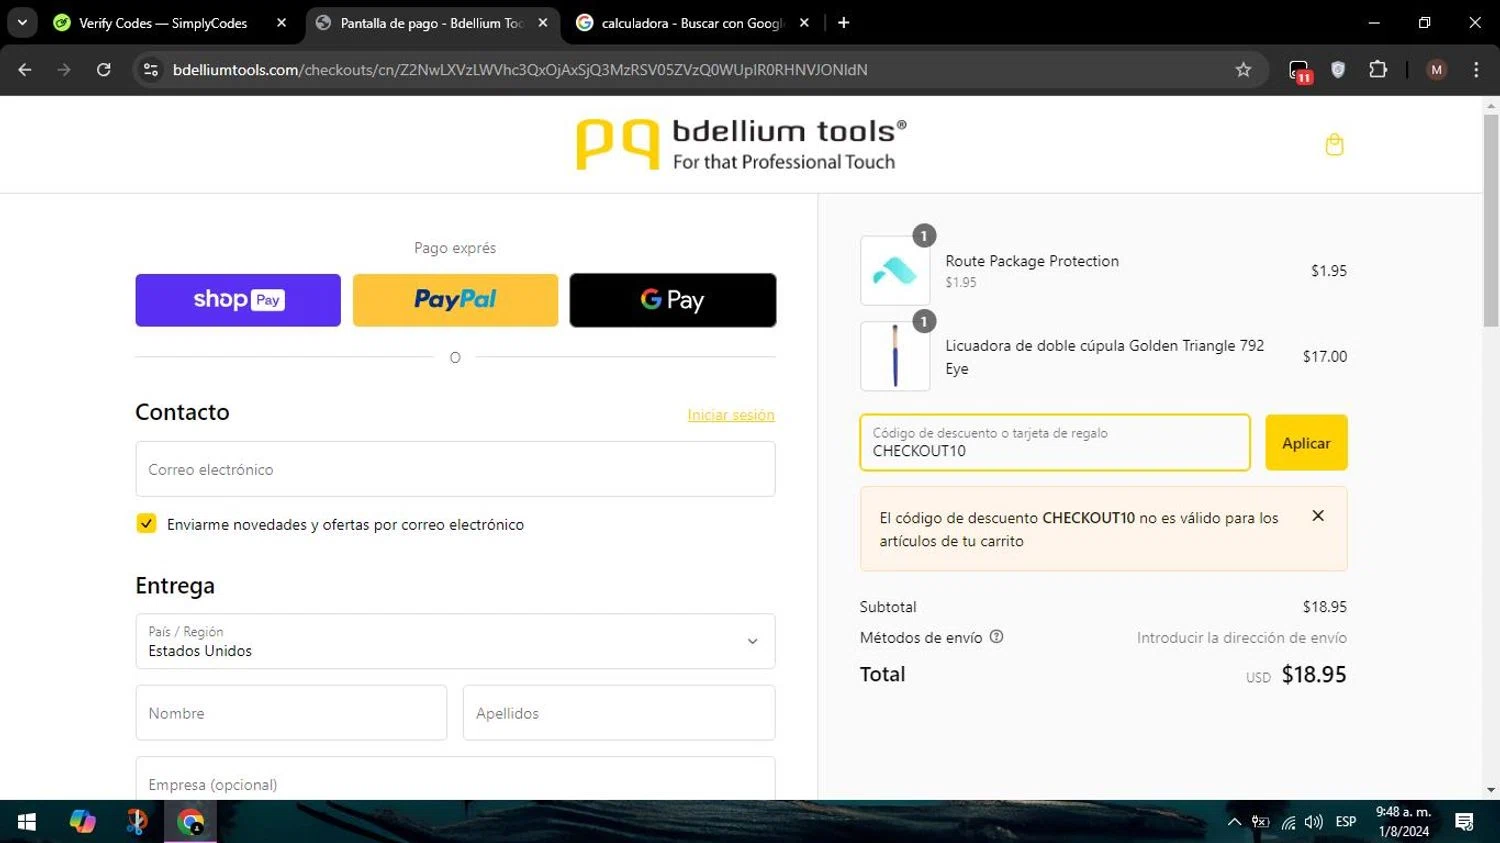Launch Chrome from the taskbar

coord(190,822)
